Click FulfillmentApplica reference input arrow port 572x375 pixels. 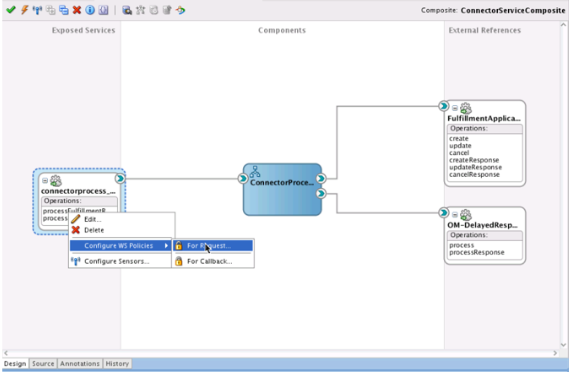pos(443,106)
